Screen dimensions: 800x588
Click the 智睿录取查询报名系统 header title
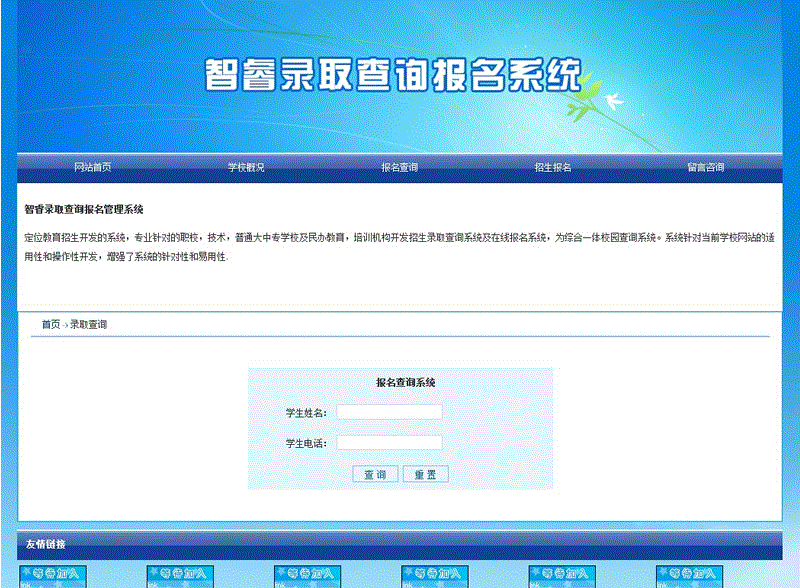coord(392,75)
